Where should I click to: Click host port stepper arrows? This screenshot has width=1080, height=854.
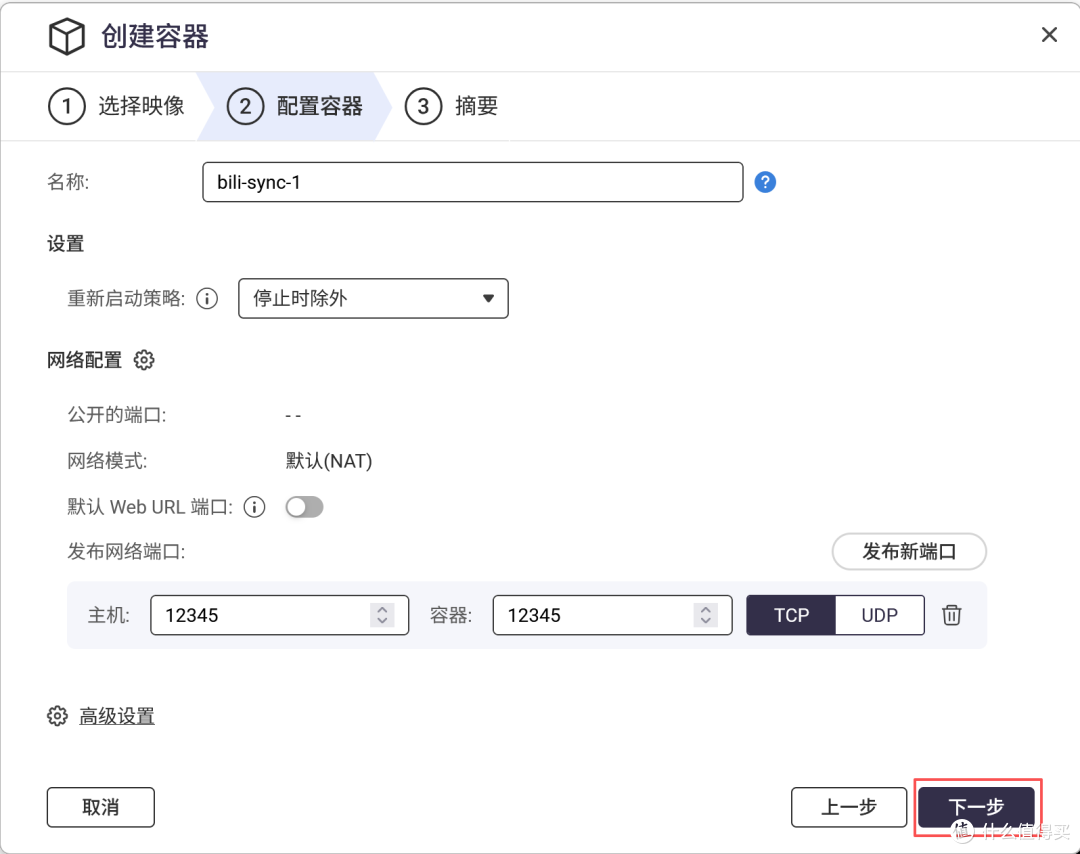(x=382, y=615)
